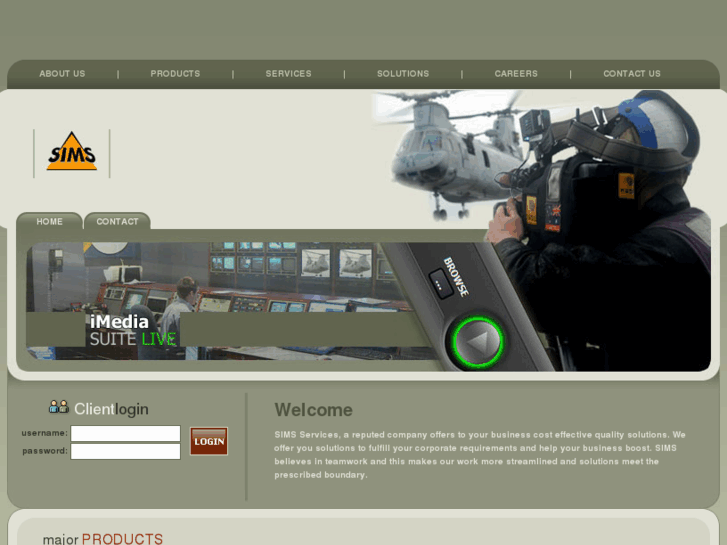Focus the password input field
727x545 pixels.
pyautogui.click(x=126, y=451)
